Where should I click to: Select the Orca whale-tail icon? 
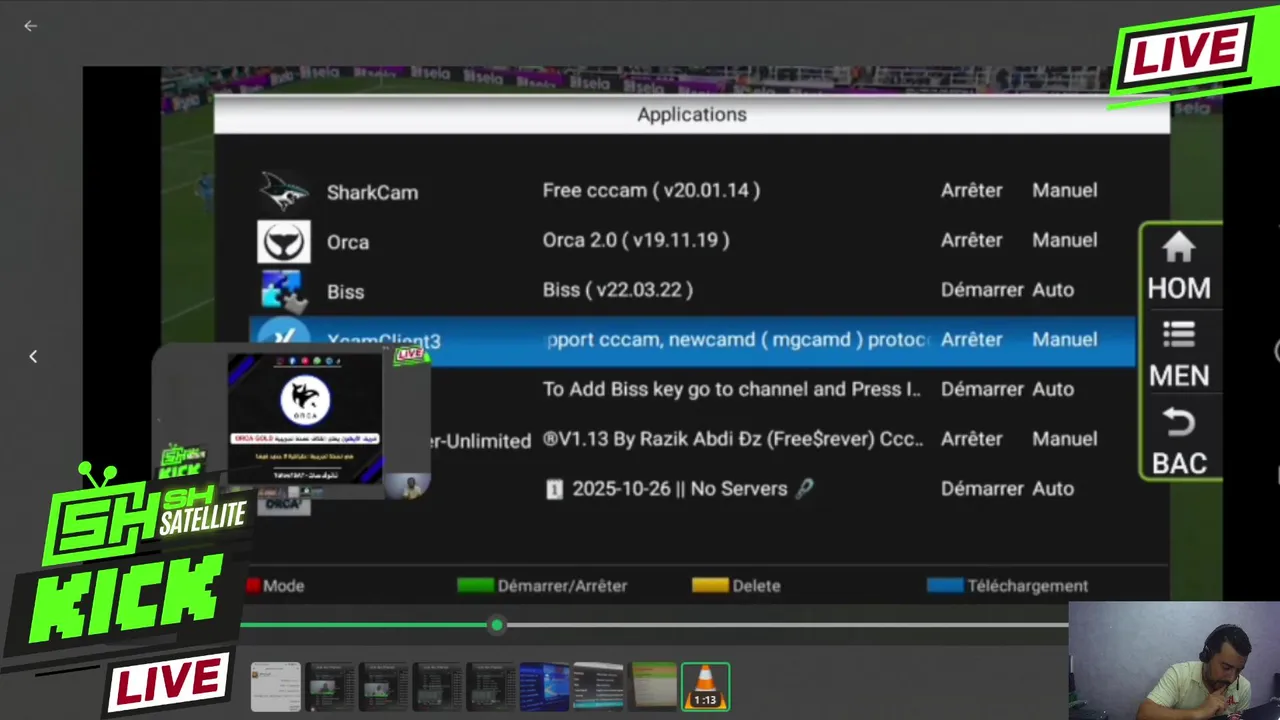tap(284, 241)
